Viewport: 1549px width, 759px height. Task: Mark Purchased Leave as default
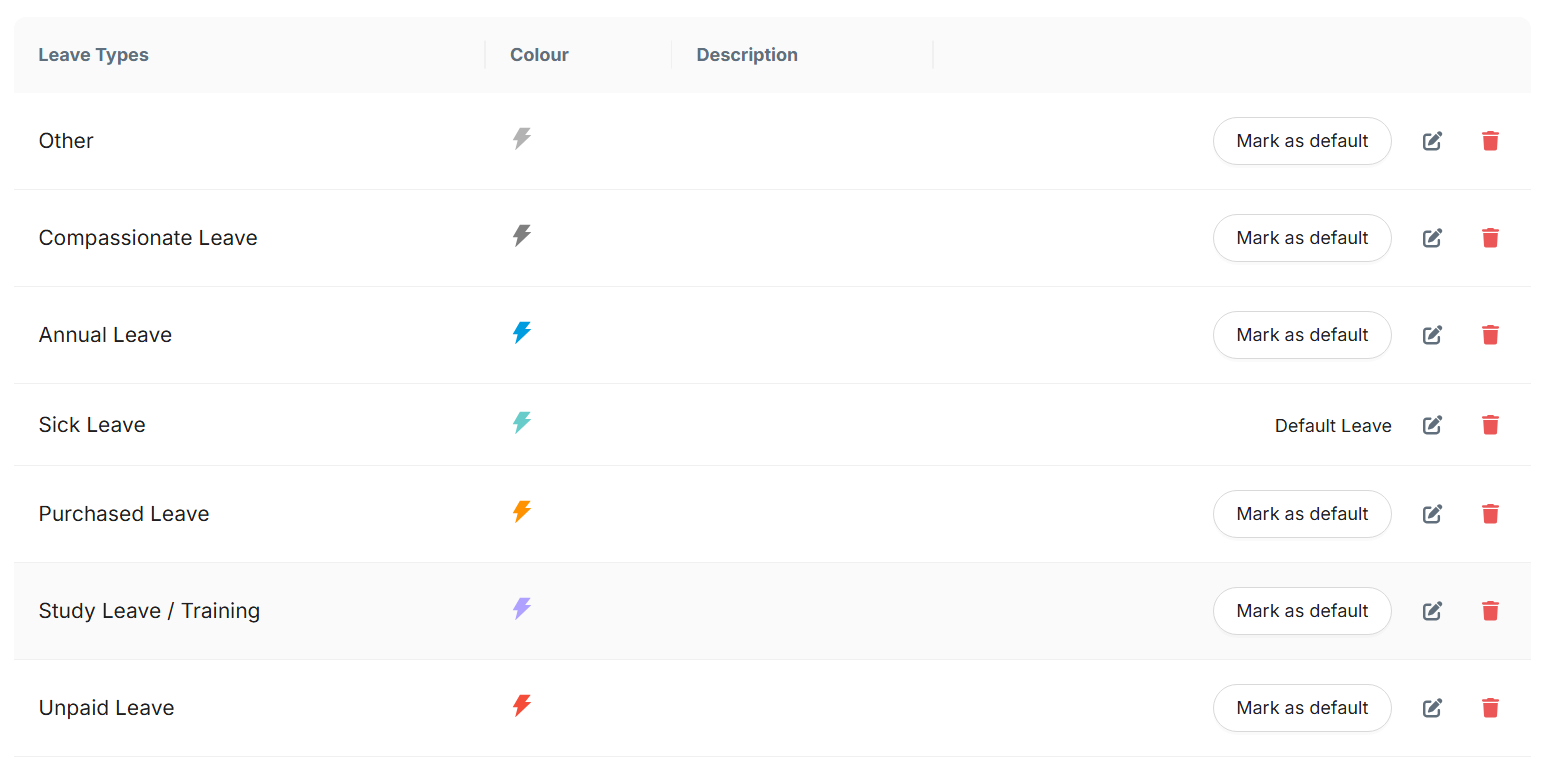click(x=1301, y=514)
